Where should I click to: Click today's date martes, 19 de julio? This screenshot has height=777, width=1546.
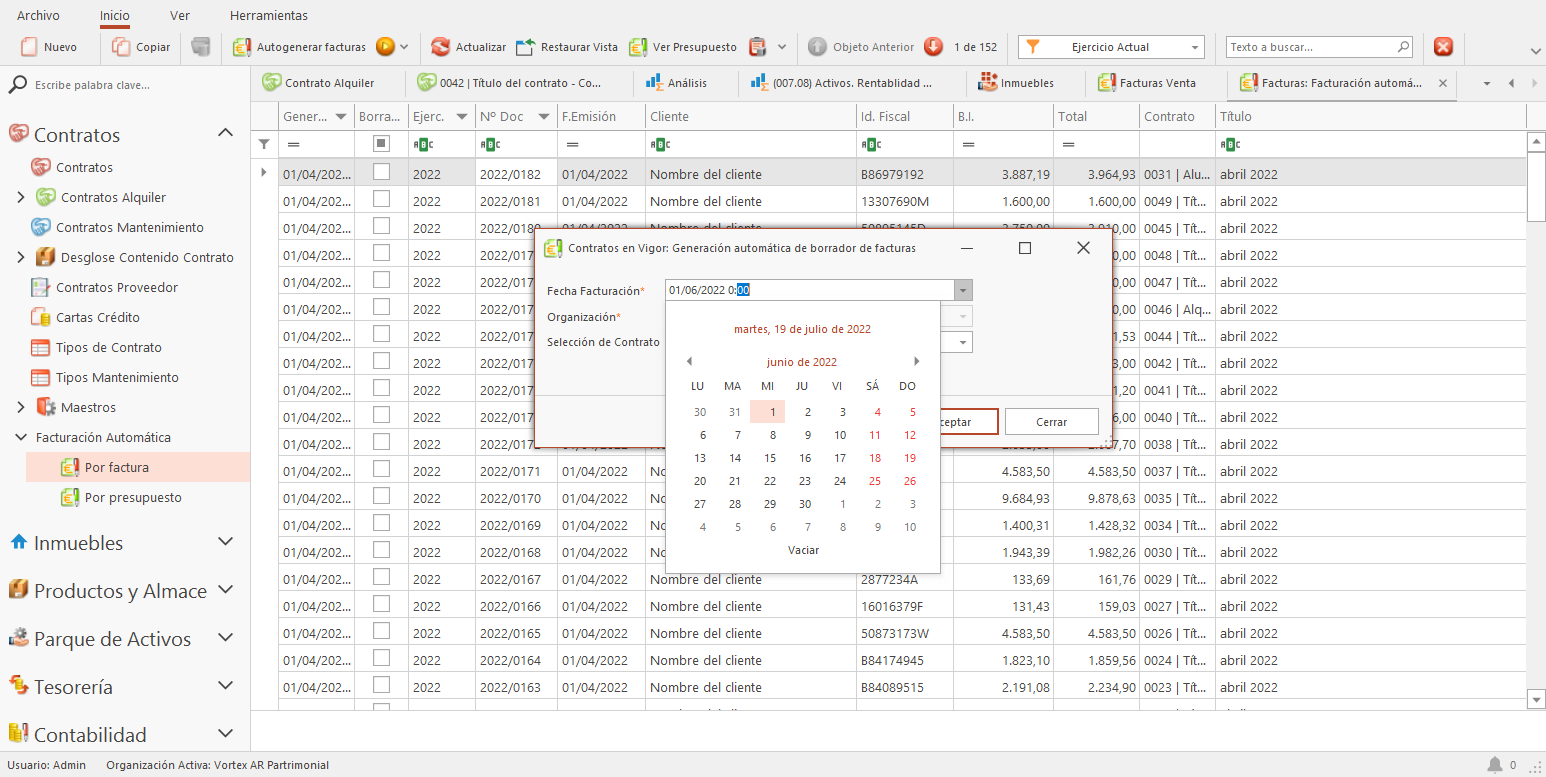point(802,329)
